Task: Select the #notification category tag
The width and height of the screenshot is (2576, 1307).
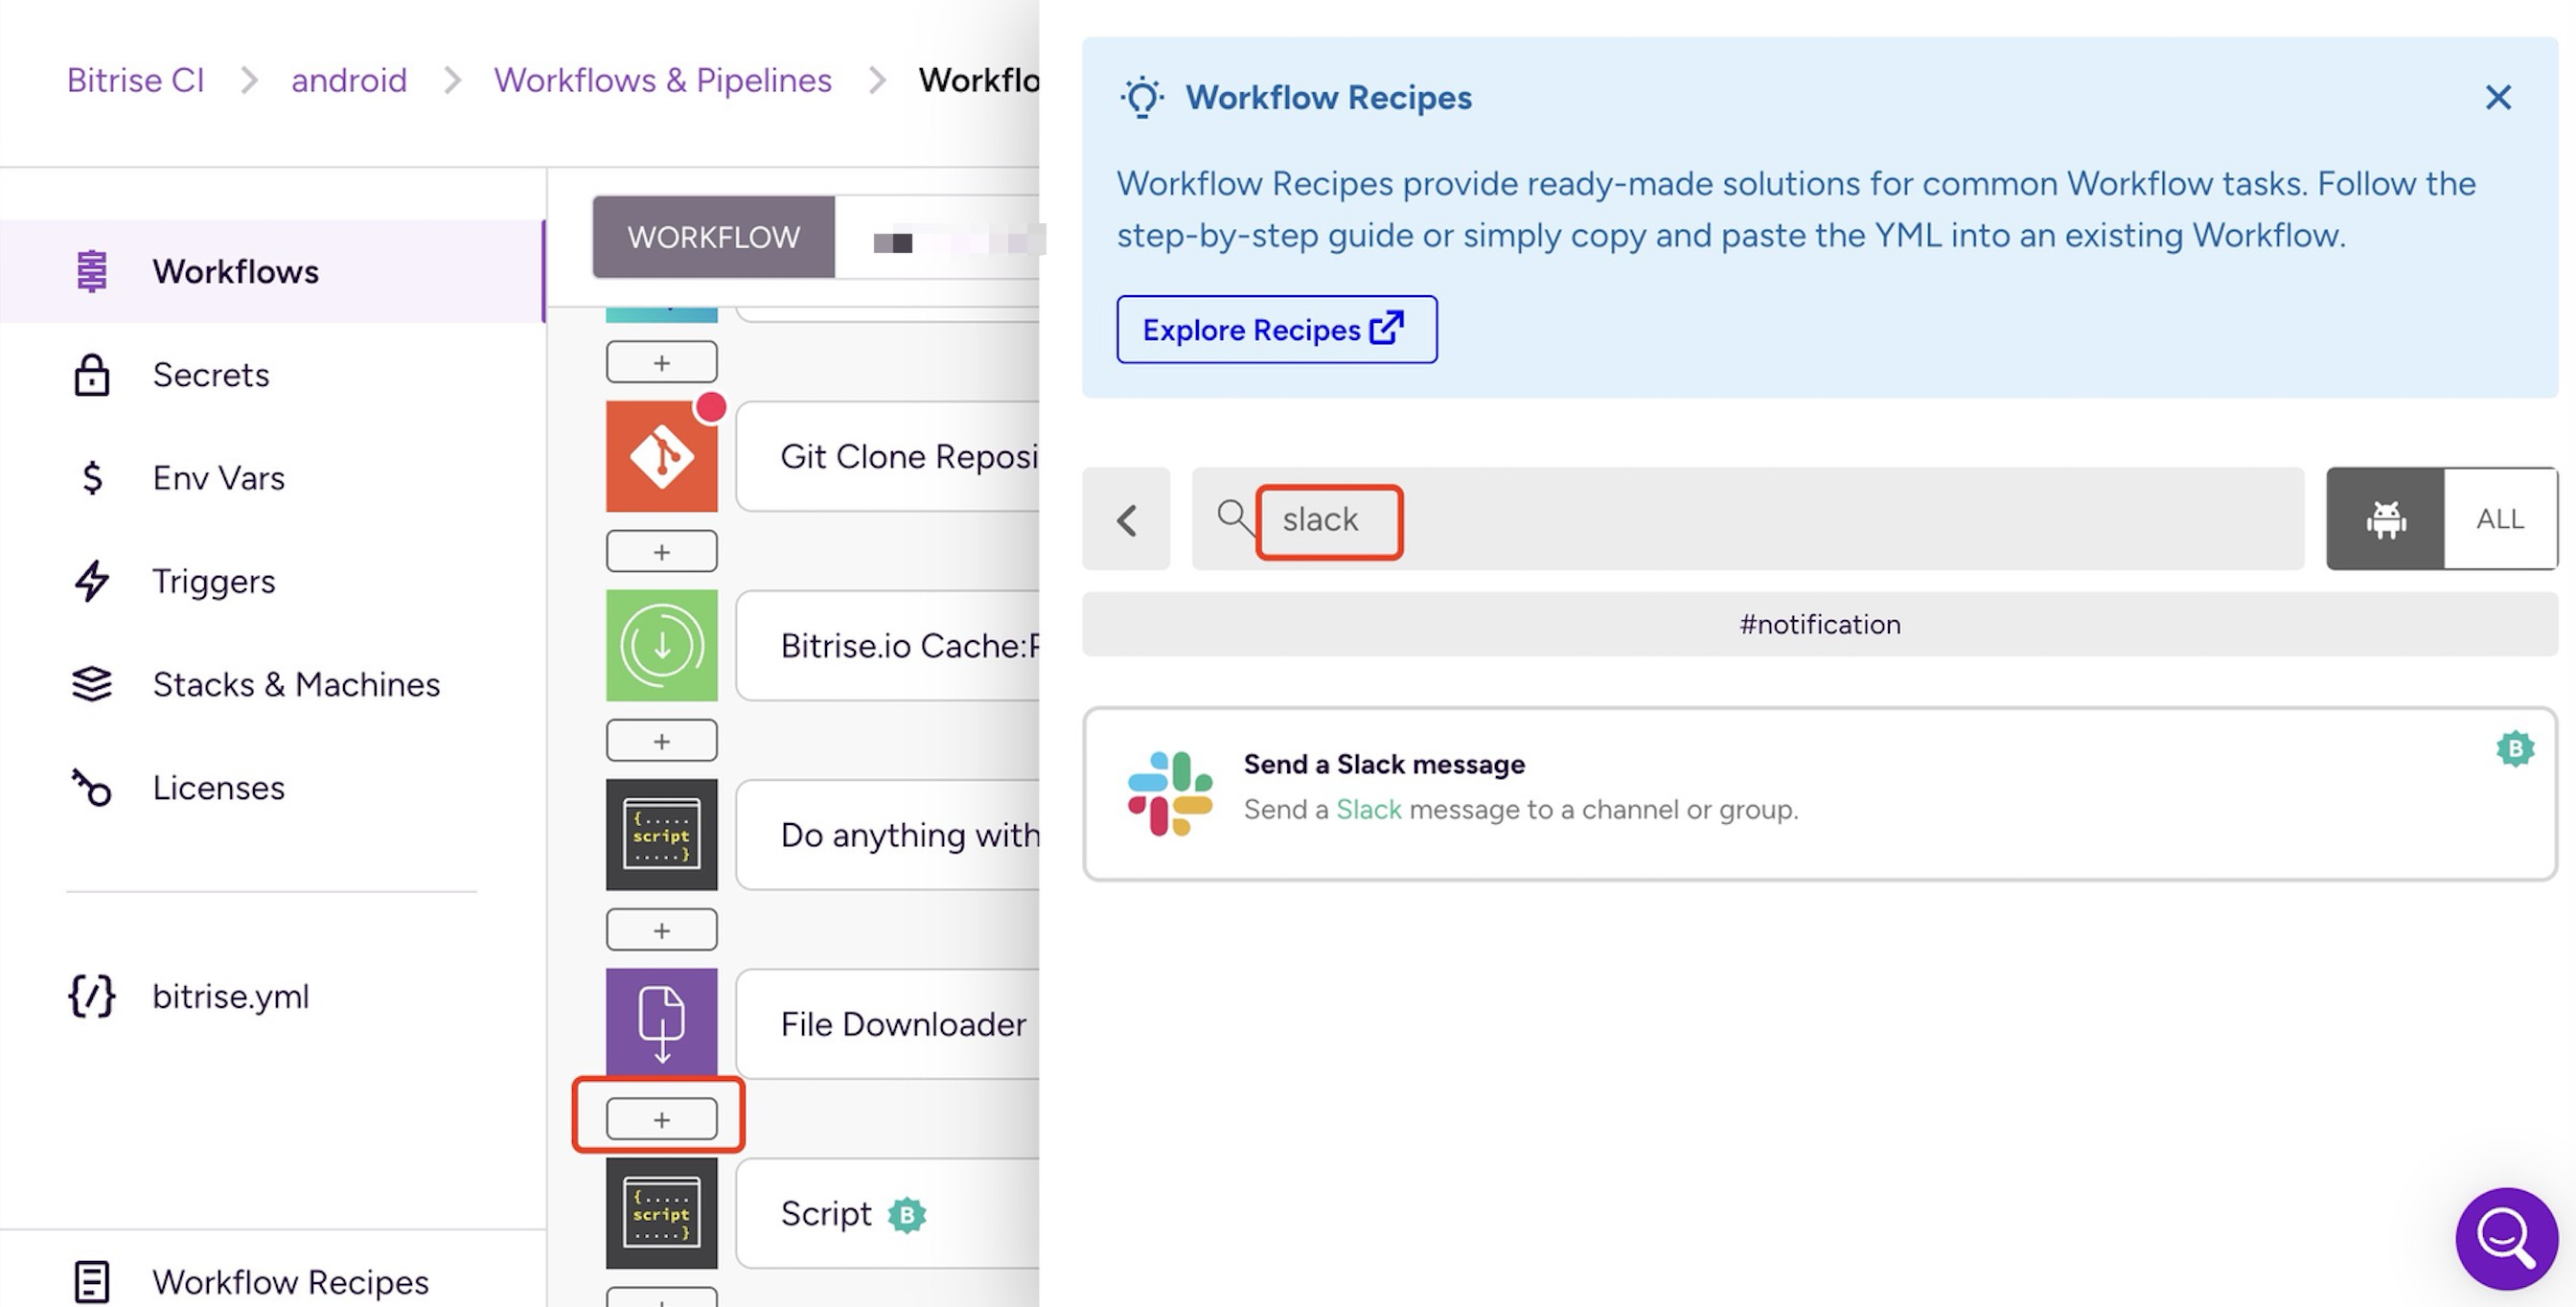Action: pos(1820,624)
